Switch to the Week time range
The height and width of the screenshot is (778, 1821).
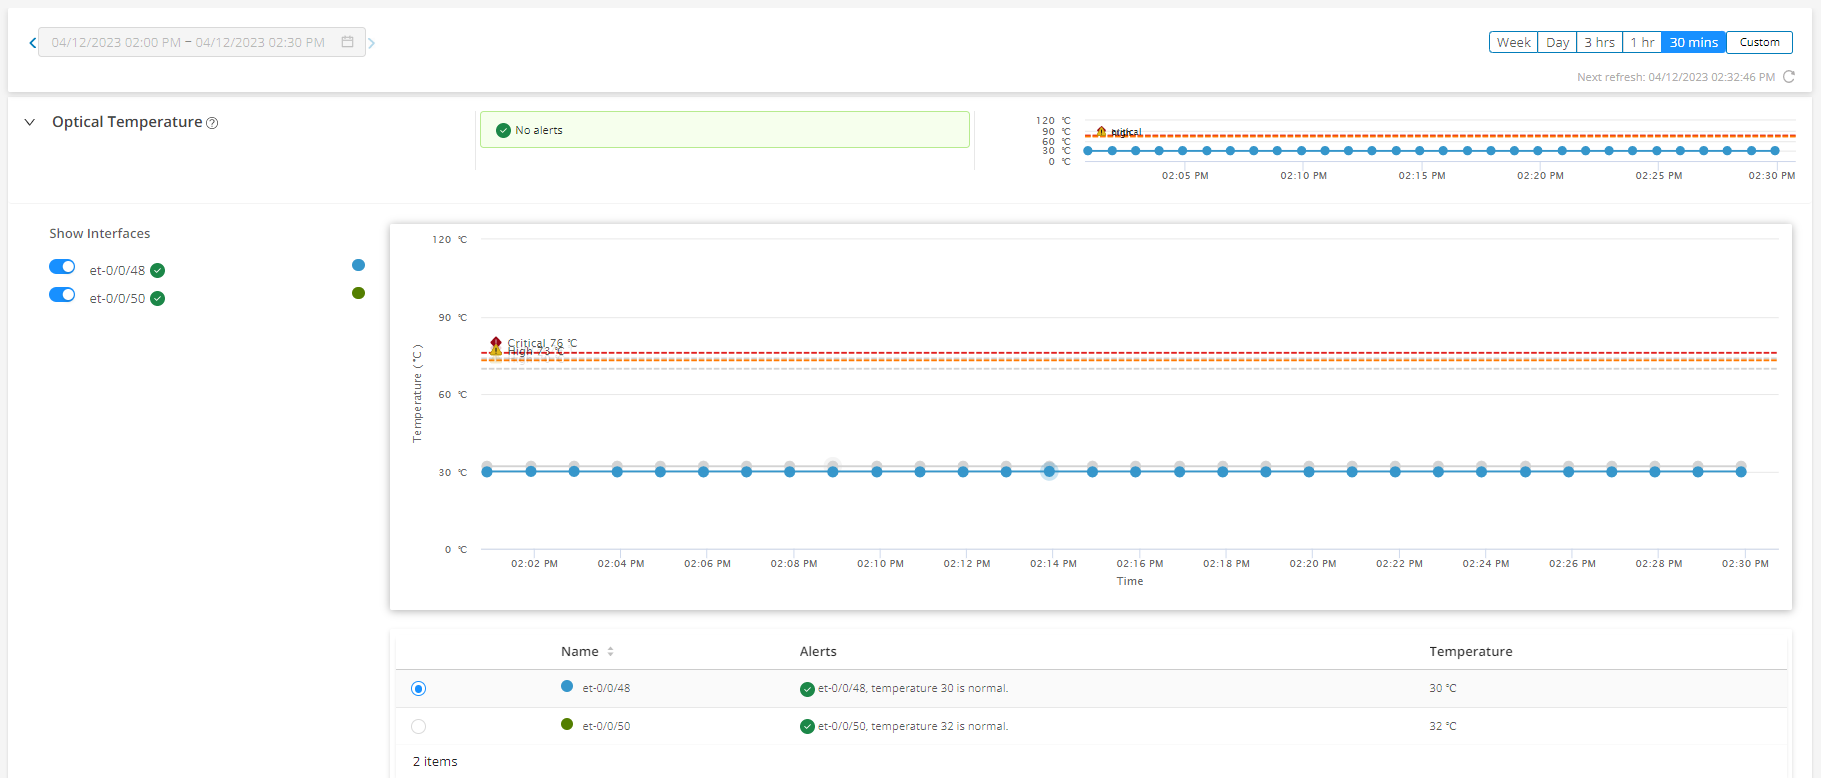click(1513, 42)
